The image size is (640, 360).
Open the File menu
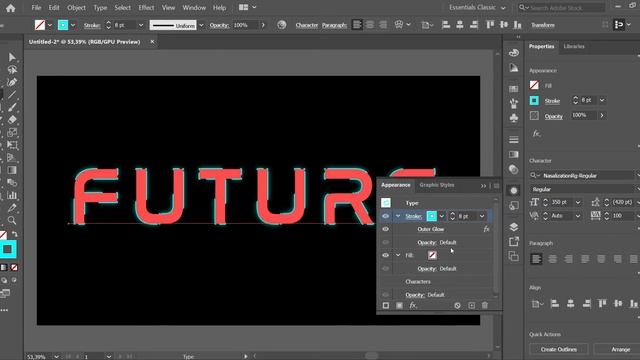coord(36,8)
